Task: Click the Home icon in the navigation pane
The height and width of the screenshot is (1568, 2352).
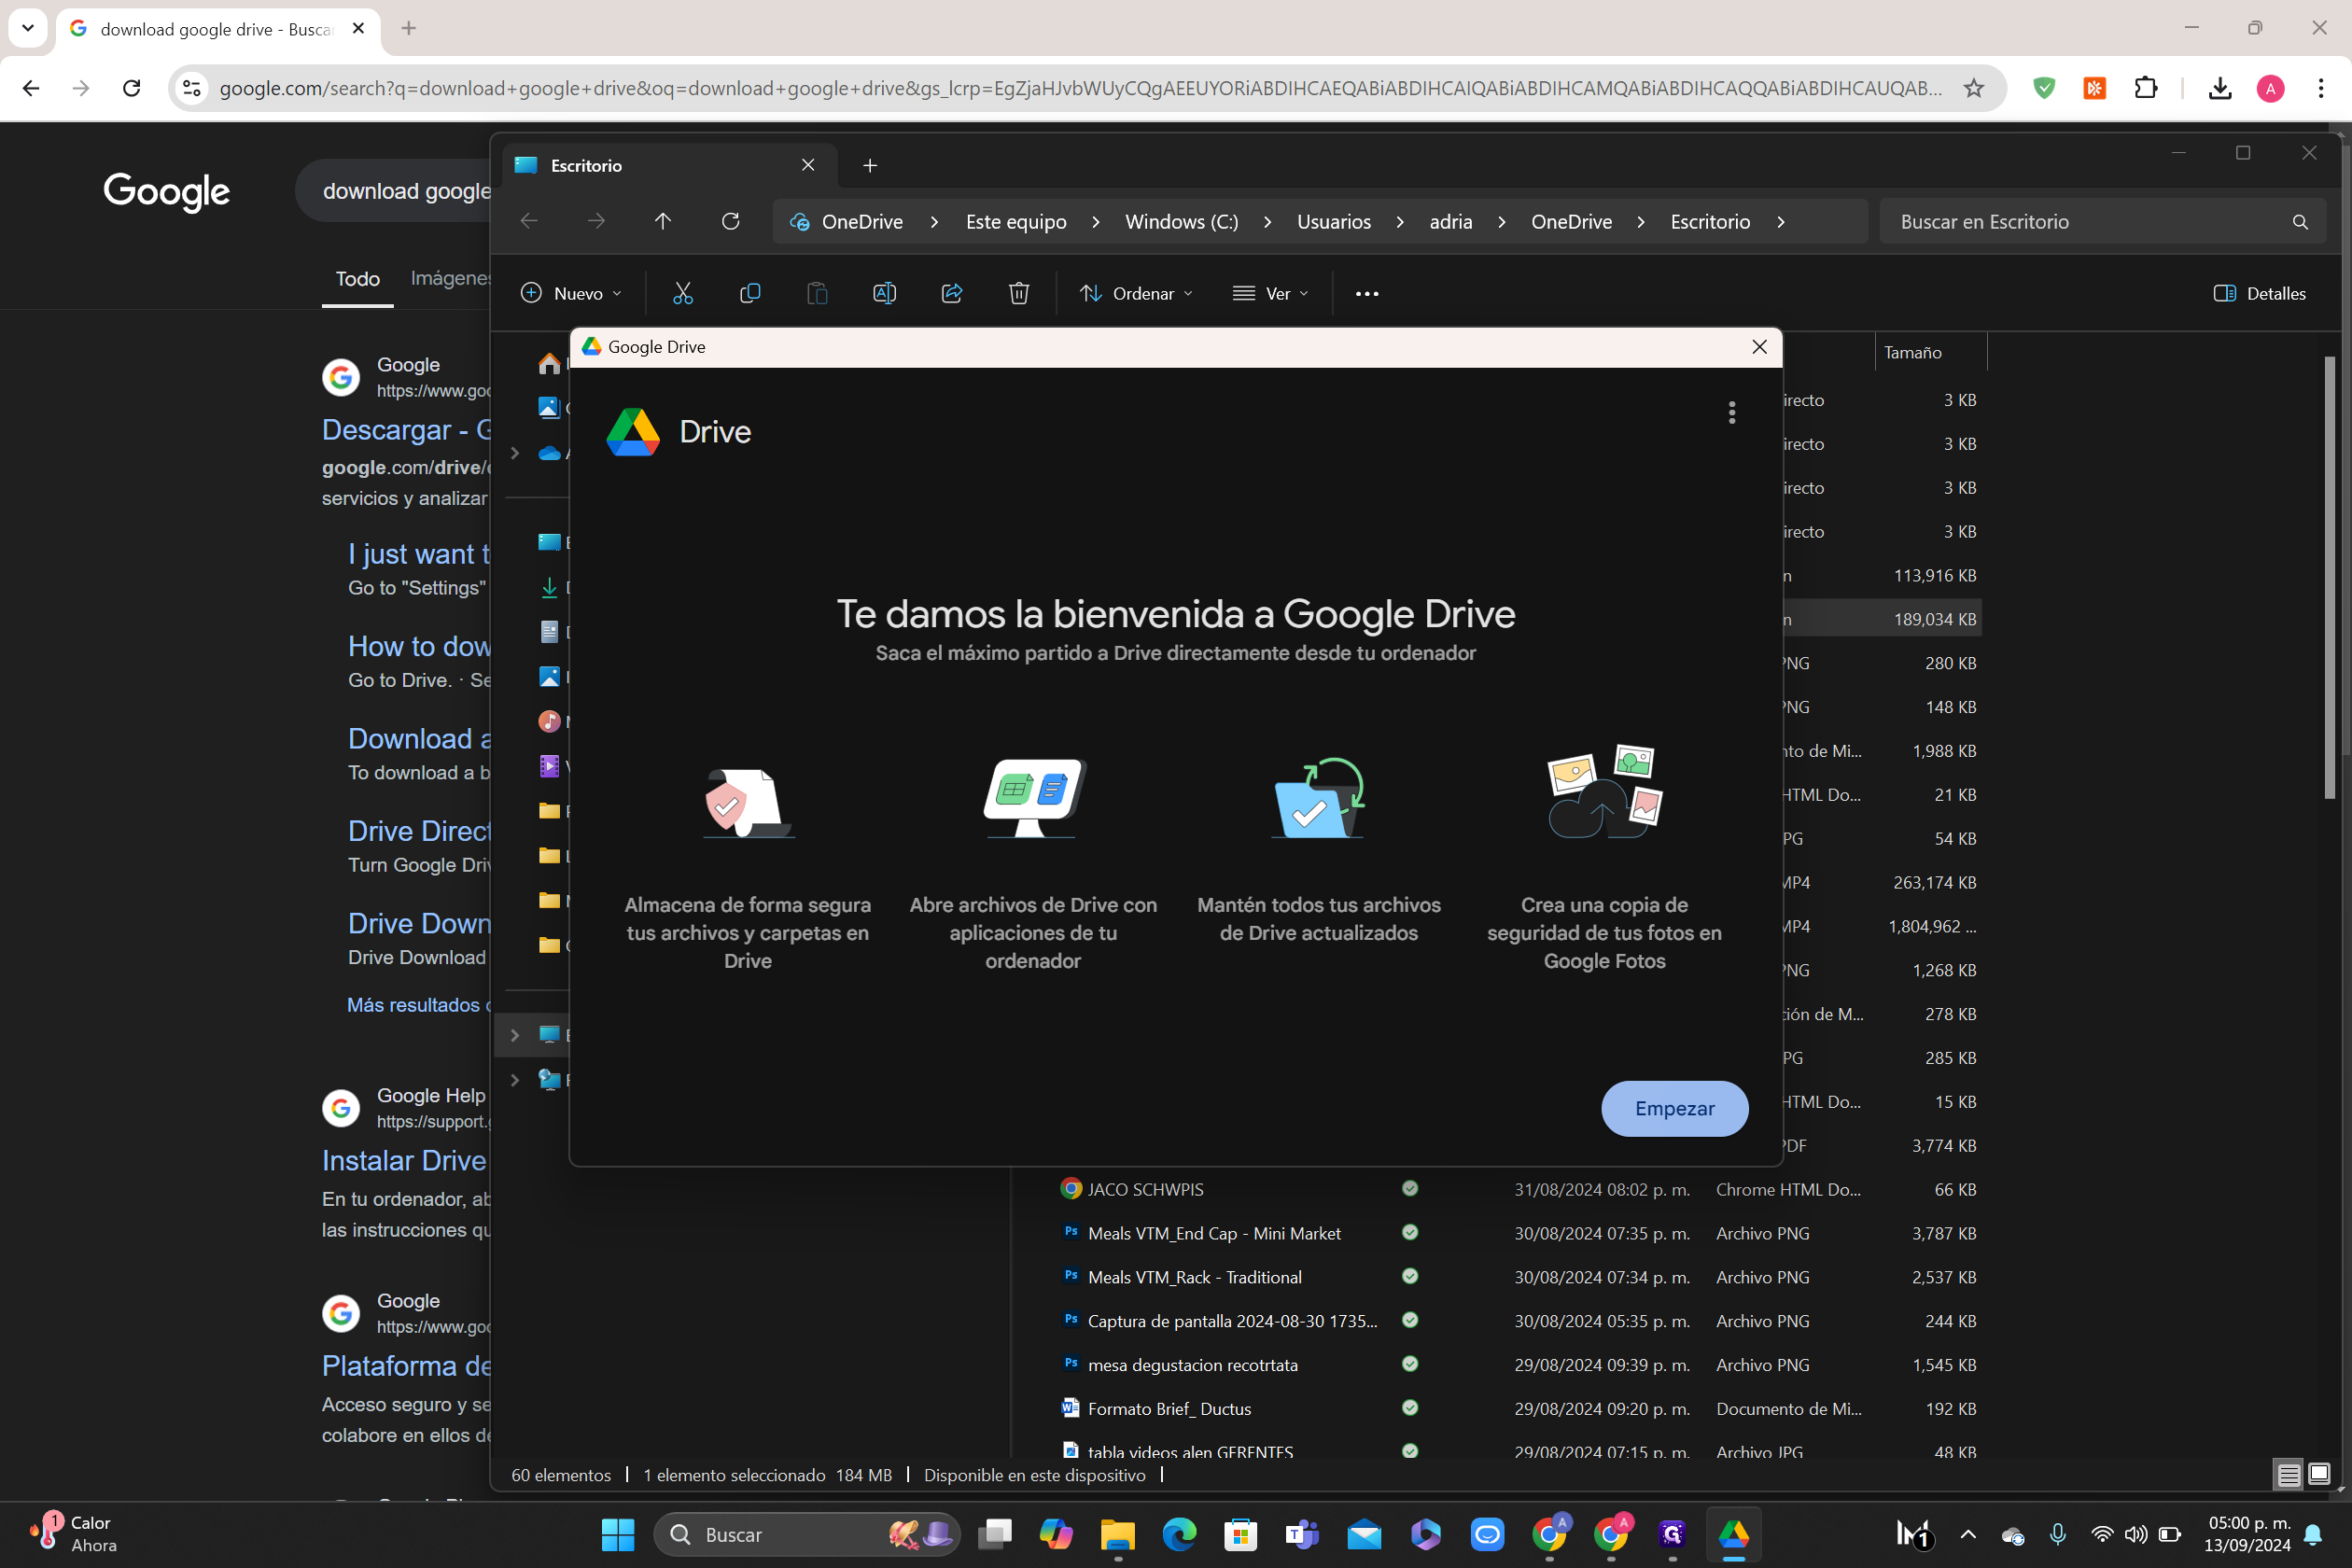Action: point(549,363)
